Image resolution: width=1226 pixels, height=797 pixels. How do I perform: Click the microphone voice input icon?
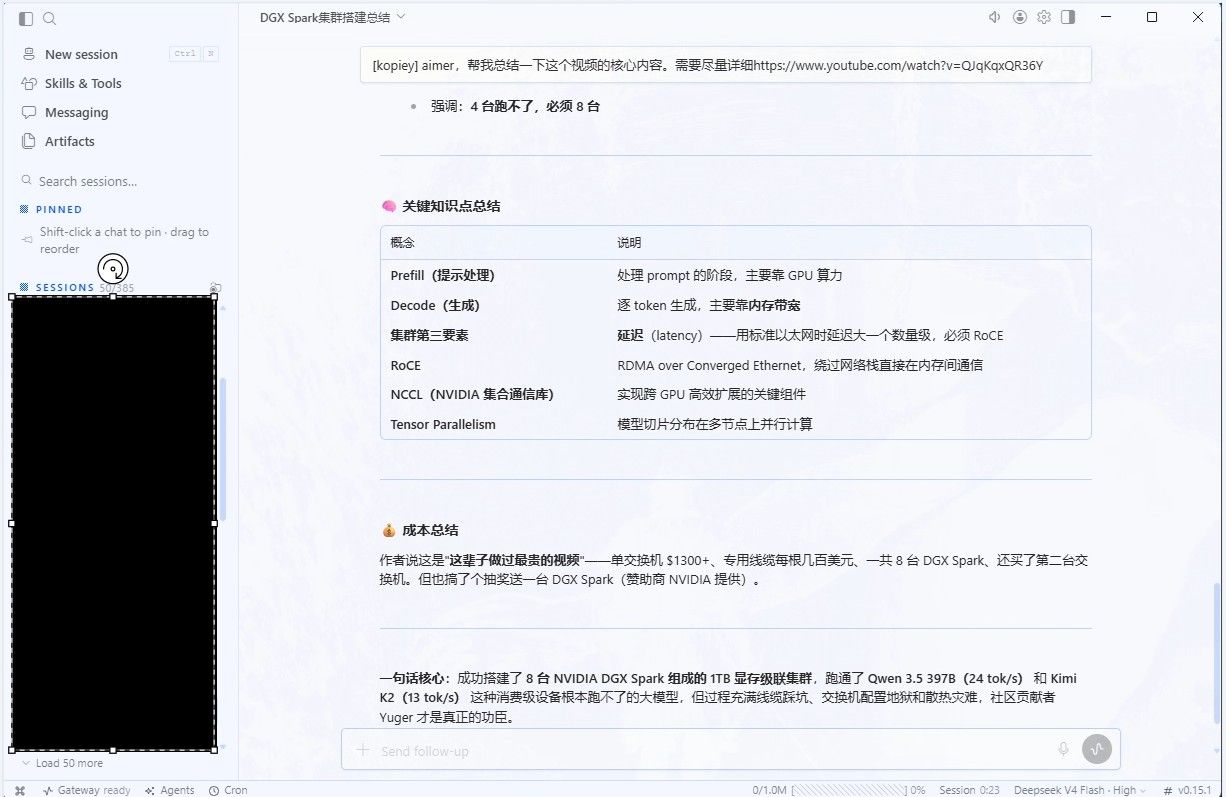coord(1063,749)
